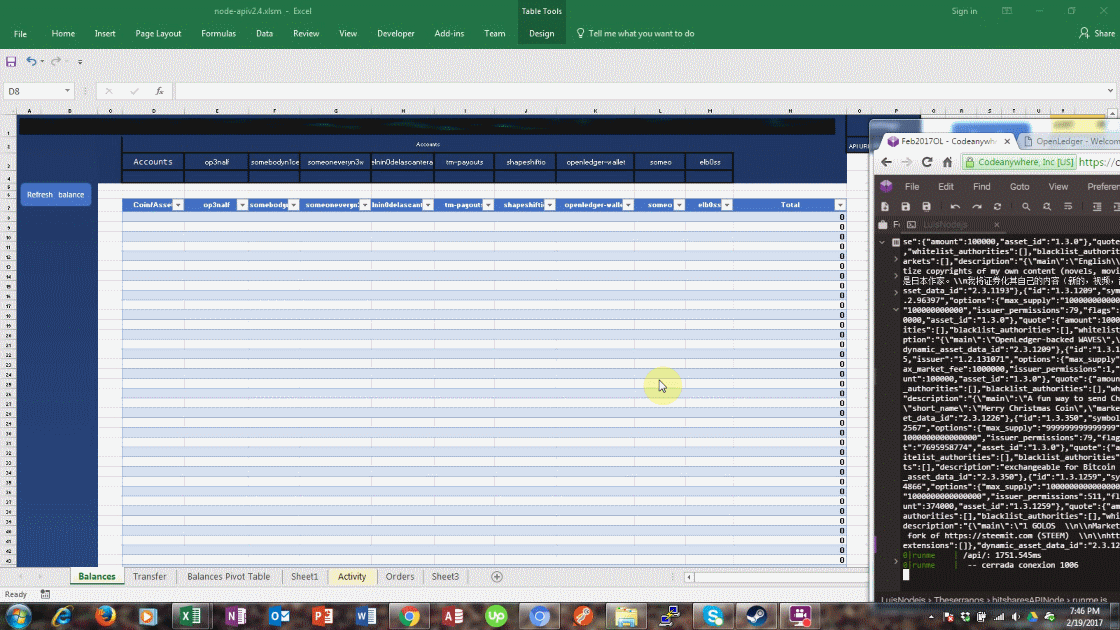Add a new sheet with plus icon

click(496, 576)
